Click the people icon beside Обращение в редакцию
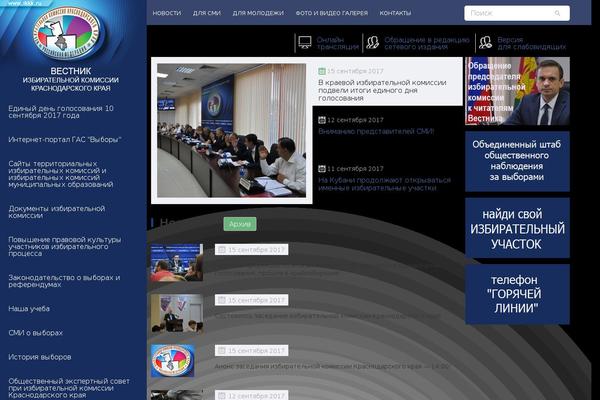The width and height of the screenshot is (600, 400). (372, 42)
